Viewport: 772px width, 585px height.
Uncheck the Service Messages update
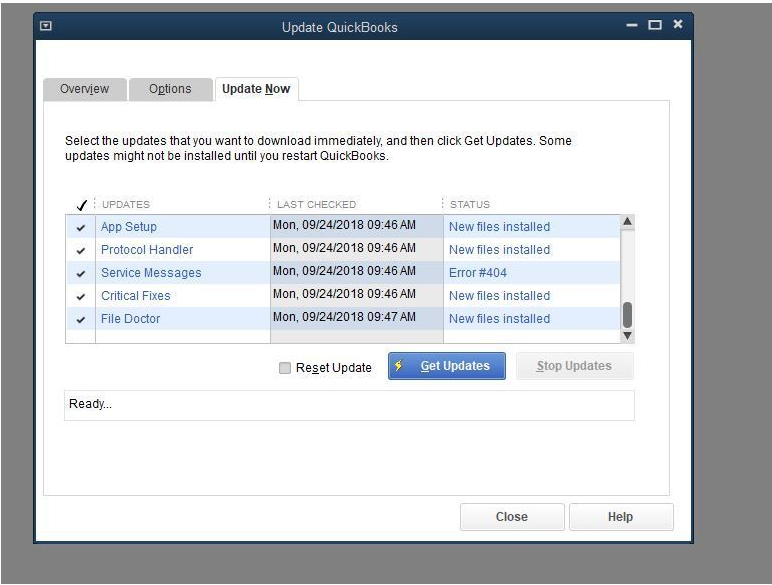point(81,273)
